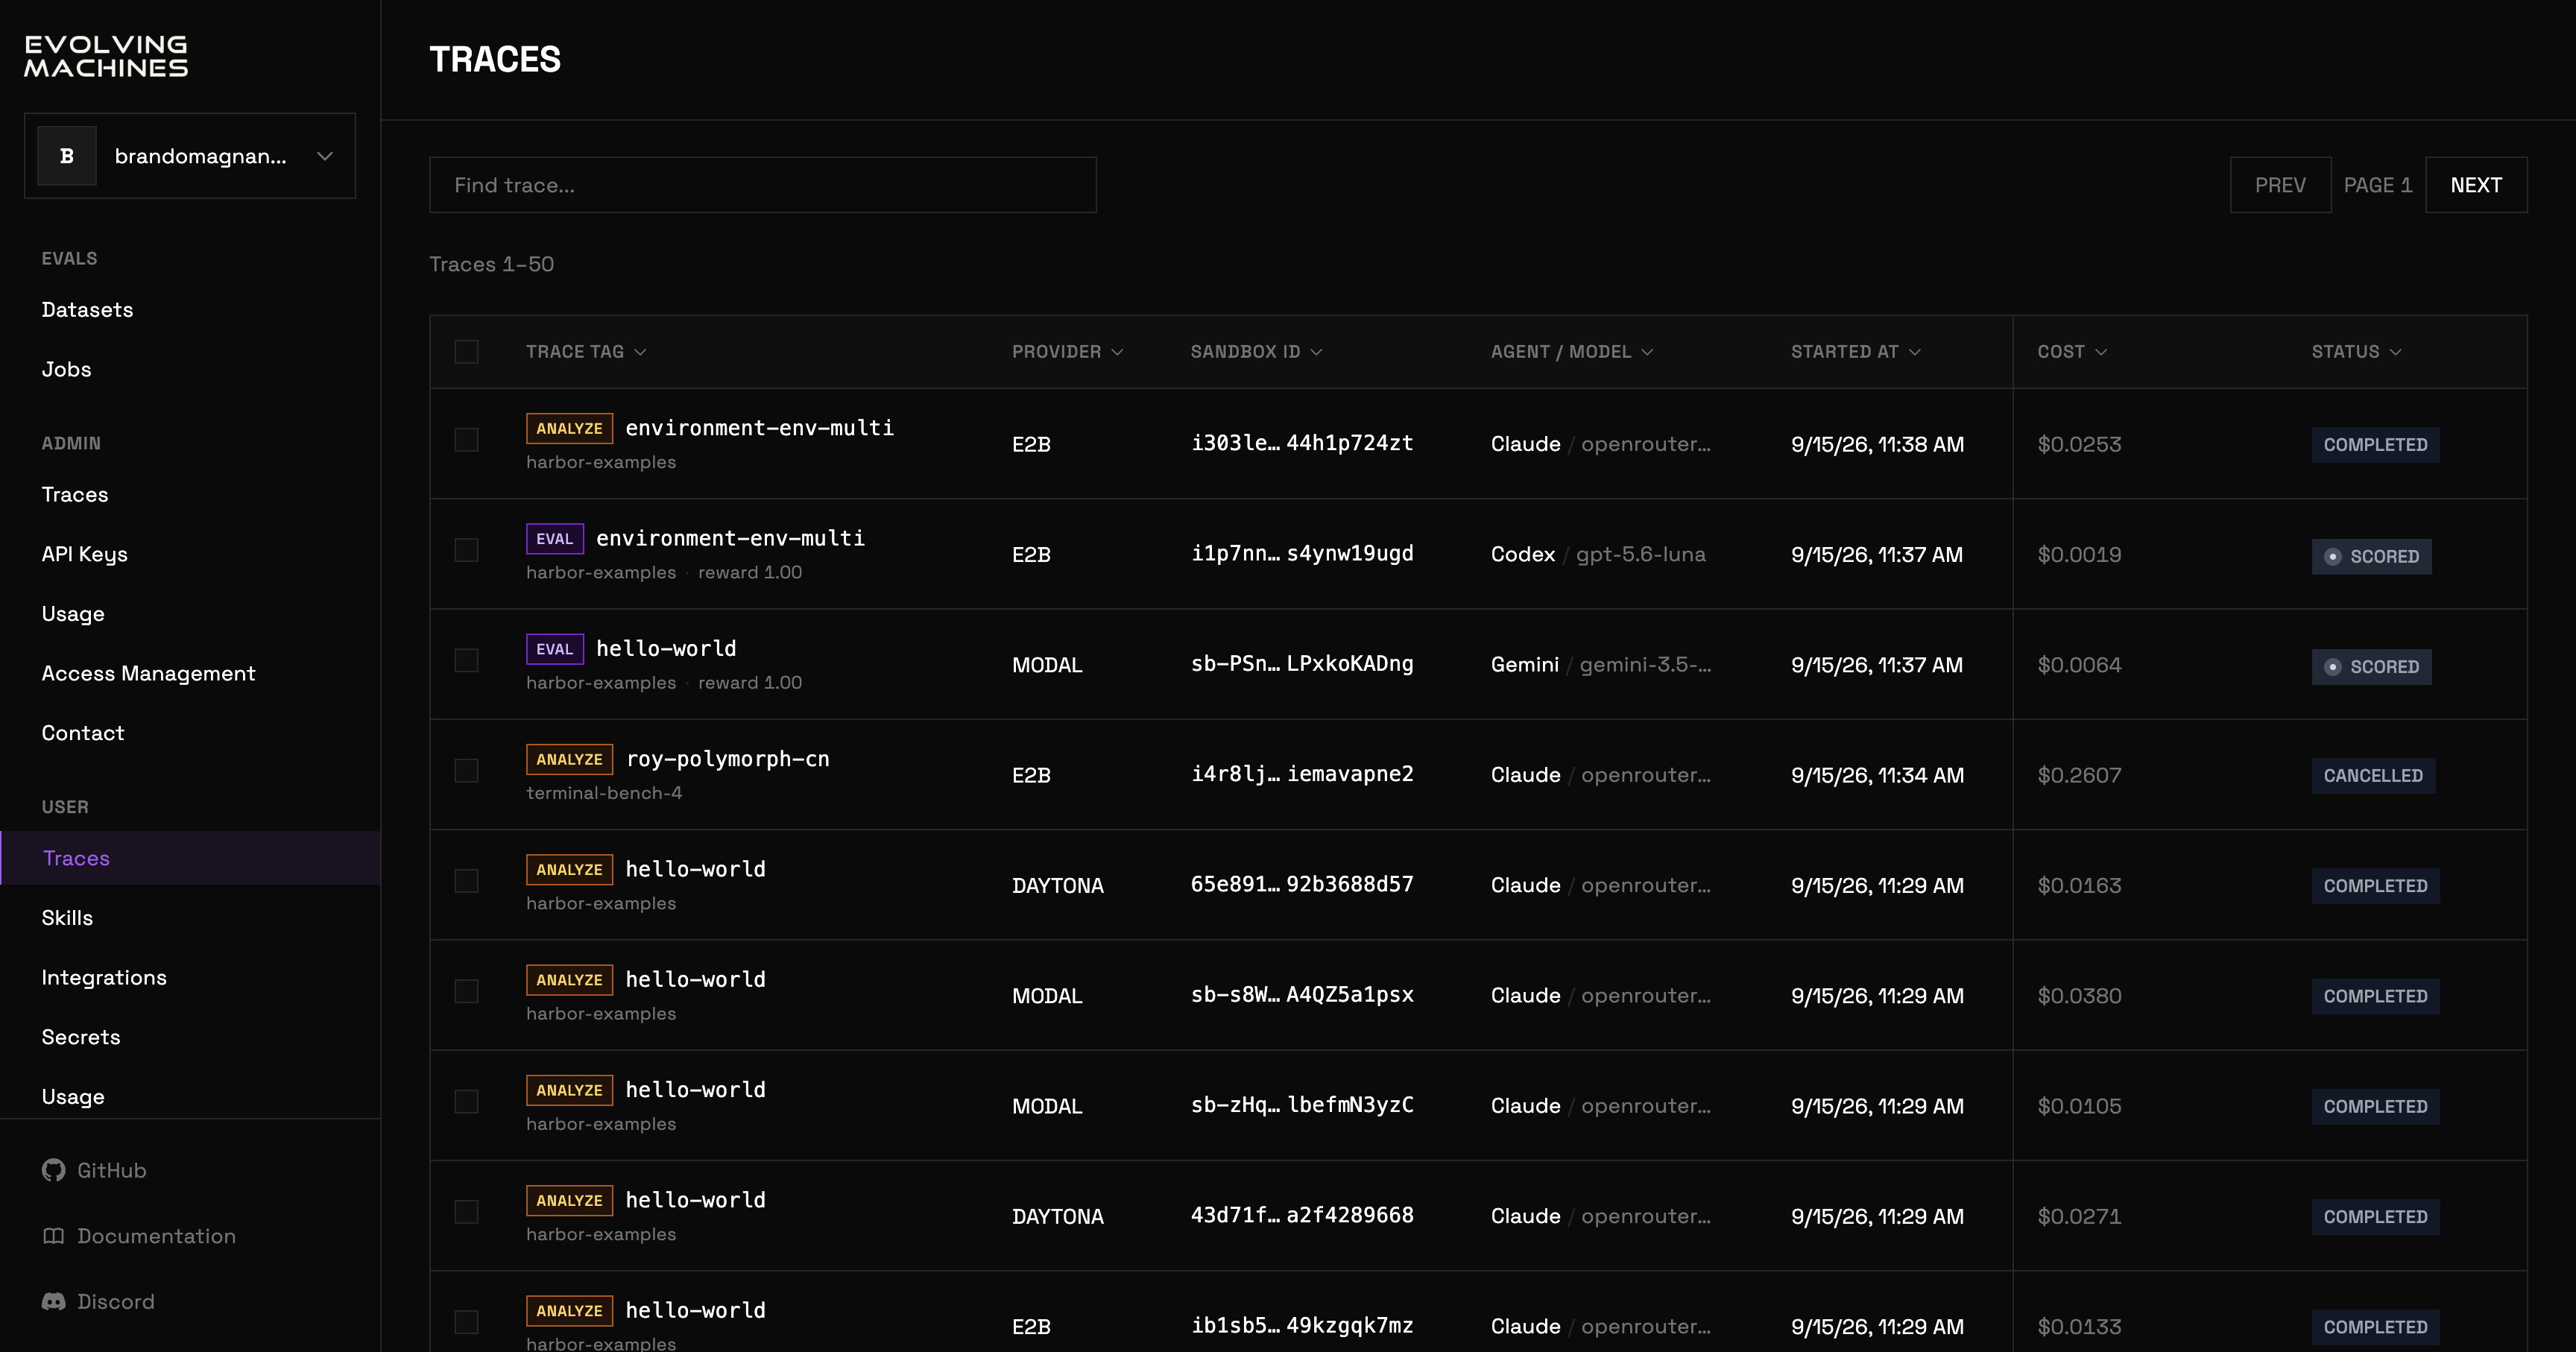This screenshot has width=2576, height=1352.
Task: Click the B account avatar
Action: (67, 156)
